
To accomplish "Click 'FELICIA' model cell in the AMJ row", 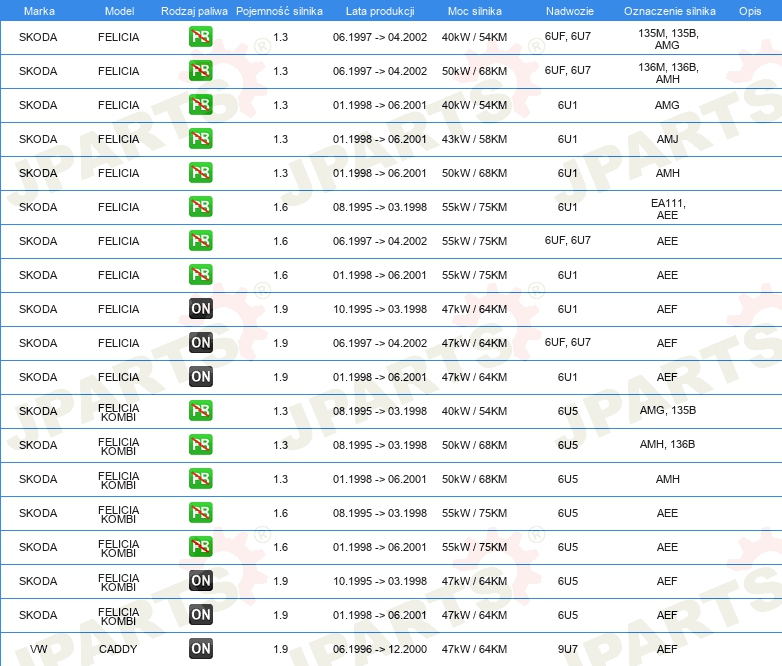I will 118,139.
